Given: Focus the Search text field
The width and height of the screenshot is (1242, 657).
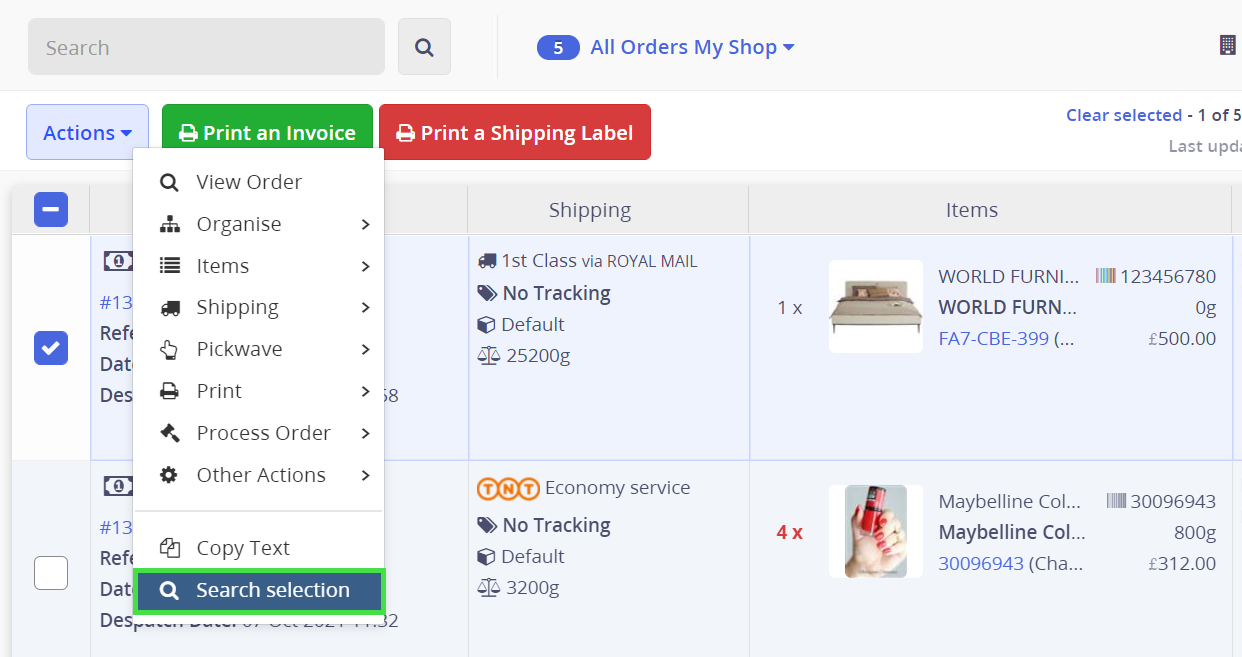Looking at the screenshot, I should point(206,47).
